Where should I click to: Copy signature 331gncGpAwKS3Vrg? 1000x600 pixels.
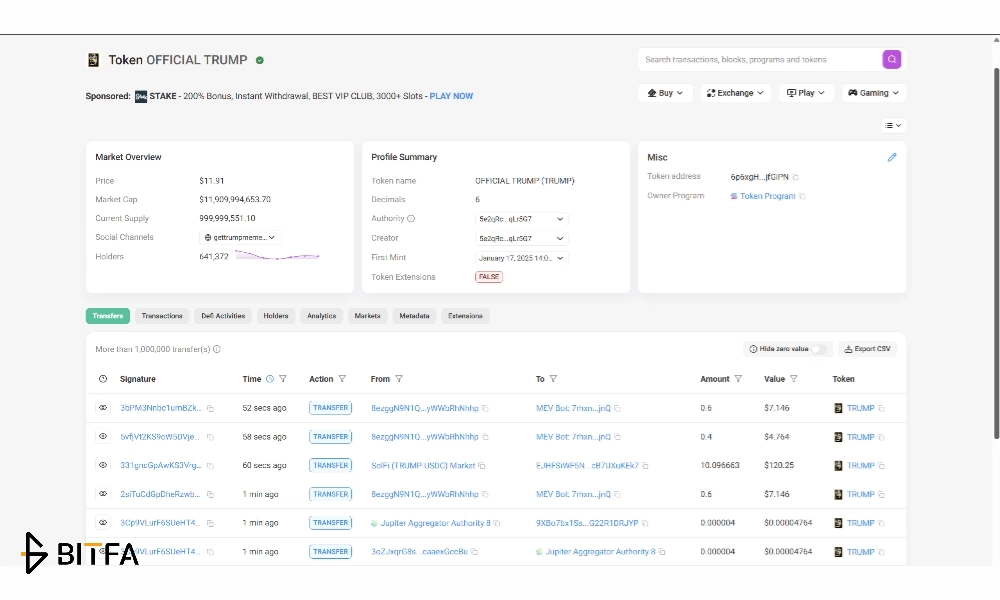[x=210, y=466]
